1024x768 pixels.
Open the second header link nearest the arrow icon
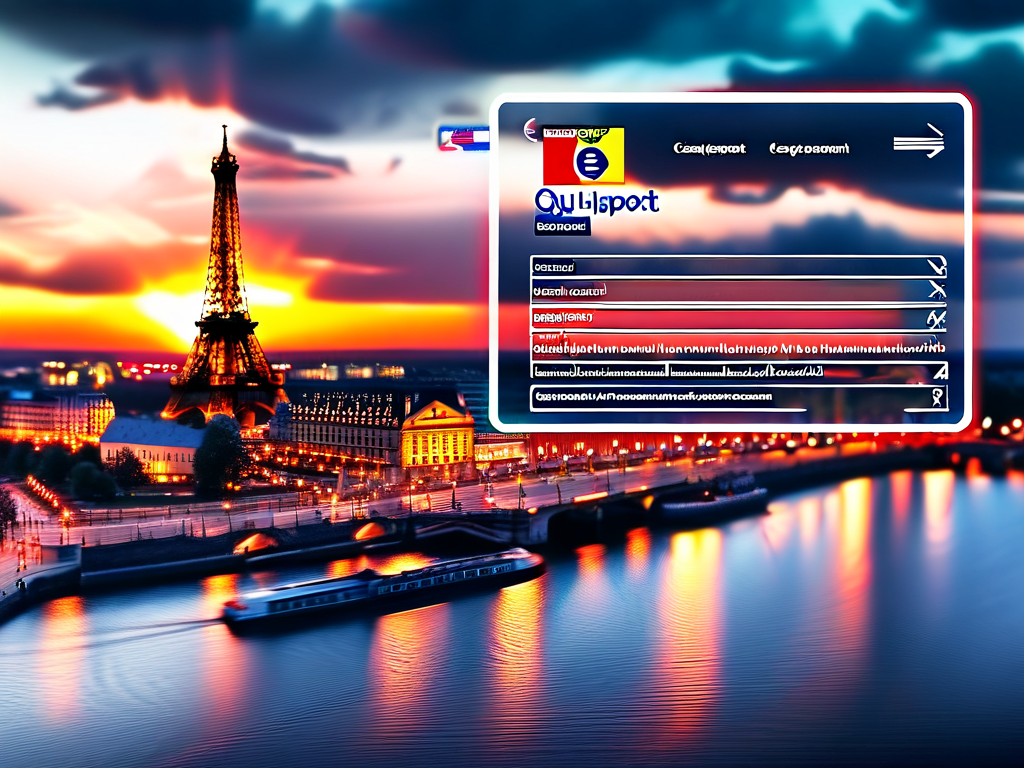tap(808, 149)
